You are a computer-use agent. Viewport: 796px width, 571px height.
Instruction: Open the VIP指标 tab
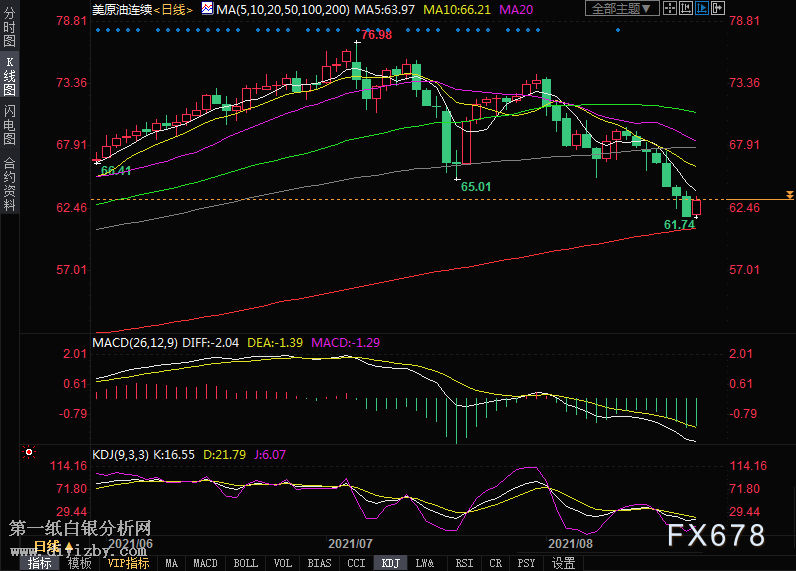click(x=128, y=563)
